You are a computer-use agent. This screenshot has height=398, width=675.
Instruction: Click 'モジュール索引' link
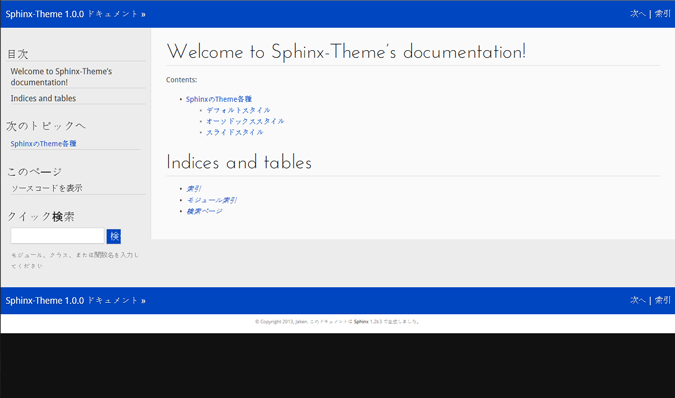211,200
